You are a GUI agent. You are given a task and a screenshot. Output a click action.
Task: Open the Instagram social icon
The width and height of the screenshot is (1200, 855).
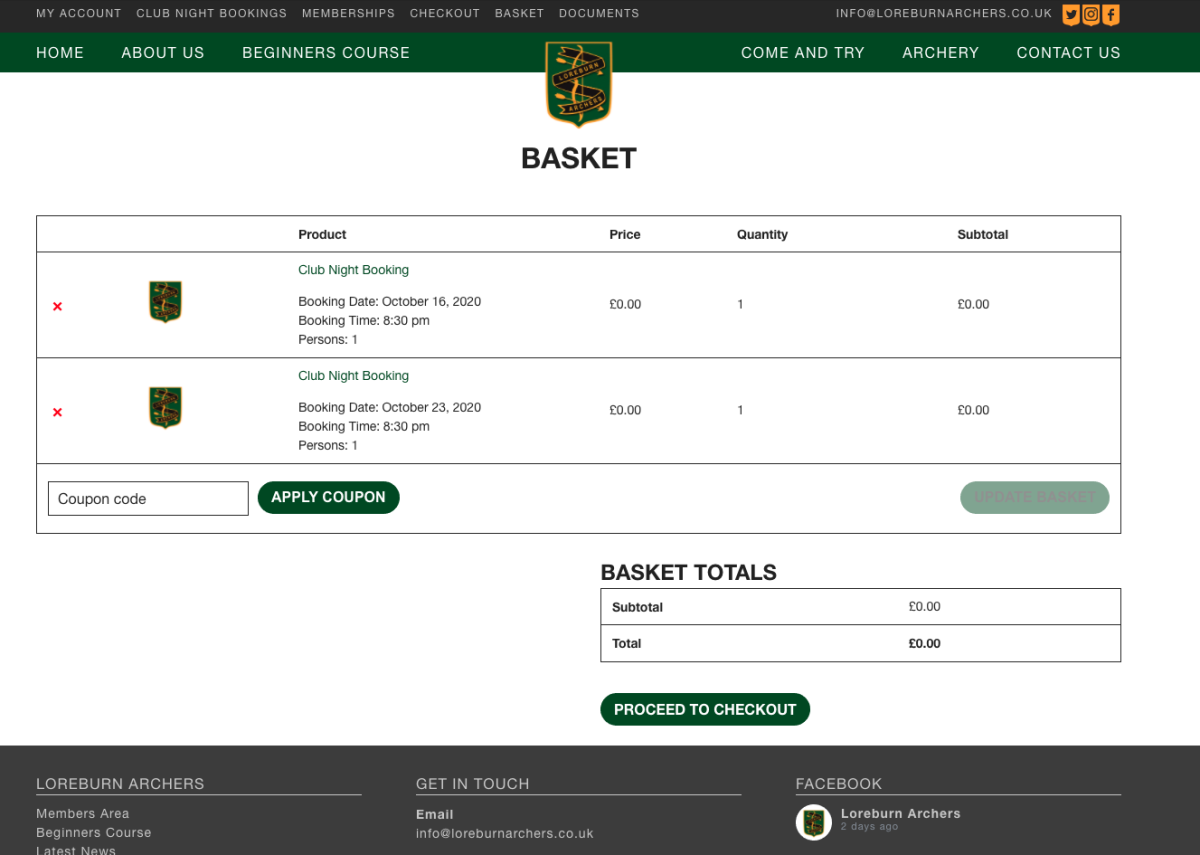coord(1091,14)
